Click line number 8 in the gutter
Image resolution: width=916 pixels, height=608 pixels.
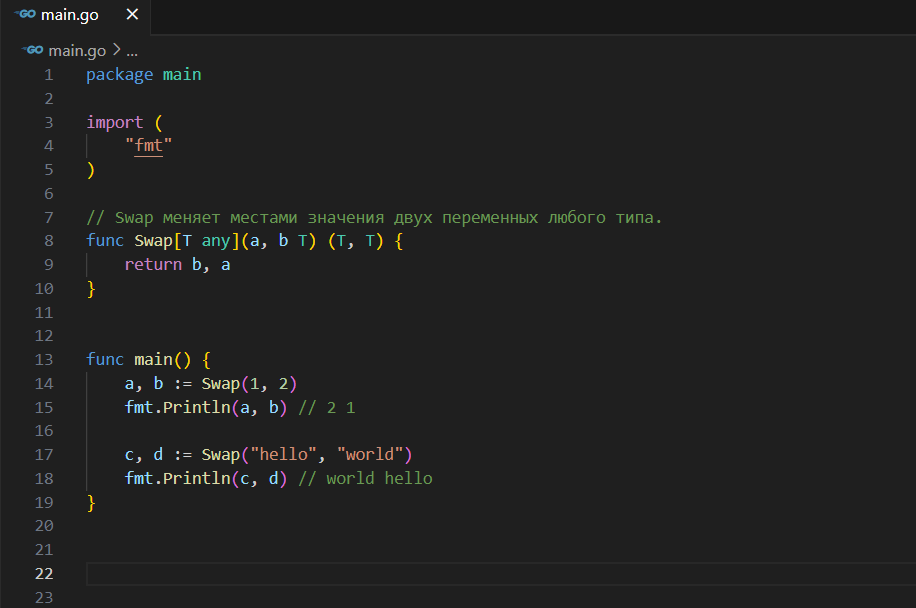[48, 241]
